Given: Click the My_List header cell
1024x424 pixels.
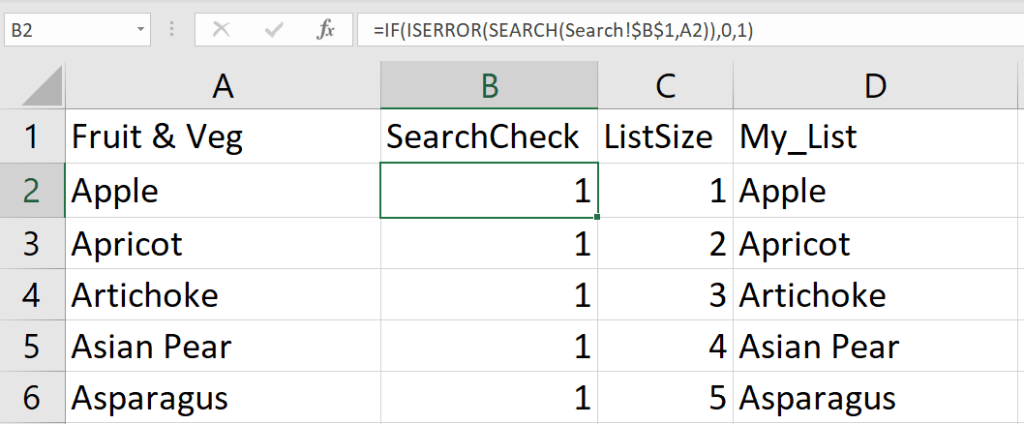Looking at the screenshot, I should 876,137.
